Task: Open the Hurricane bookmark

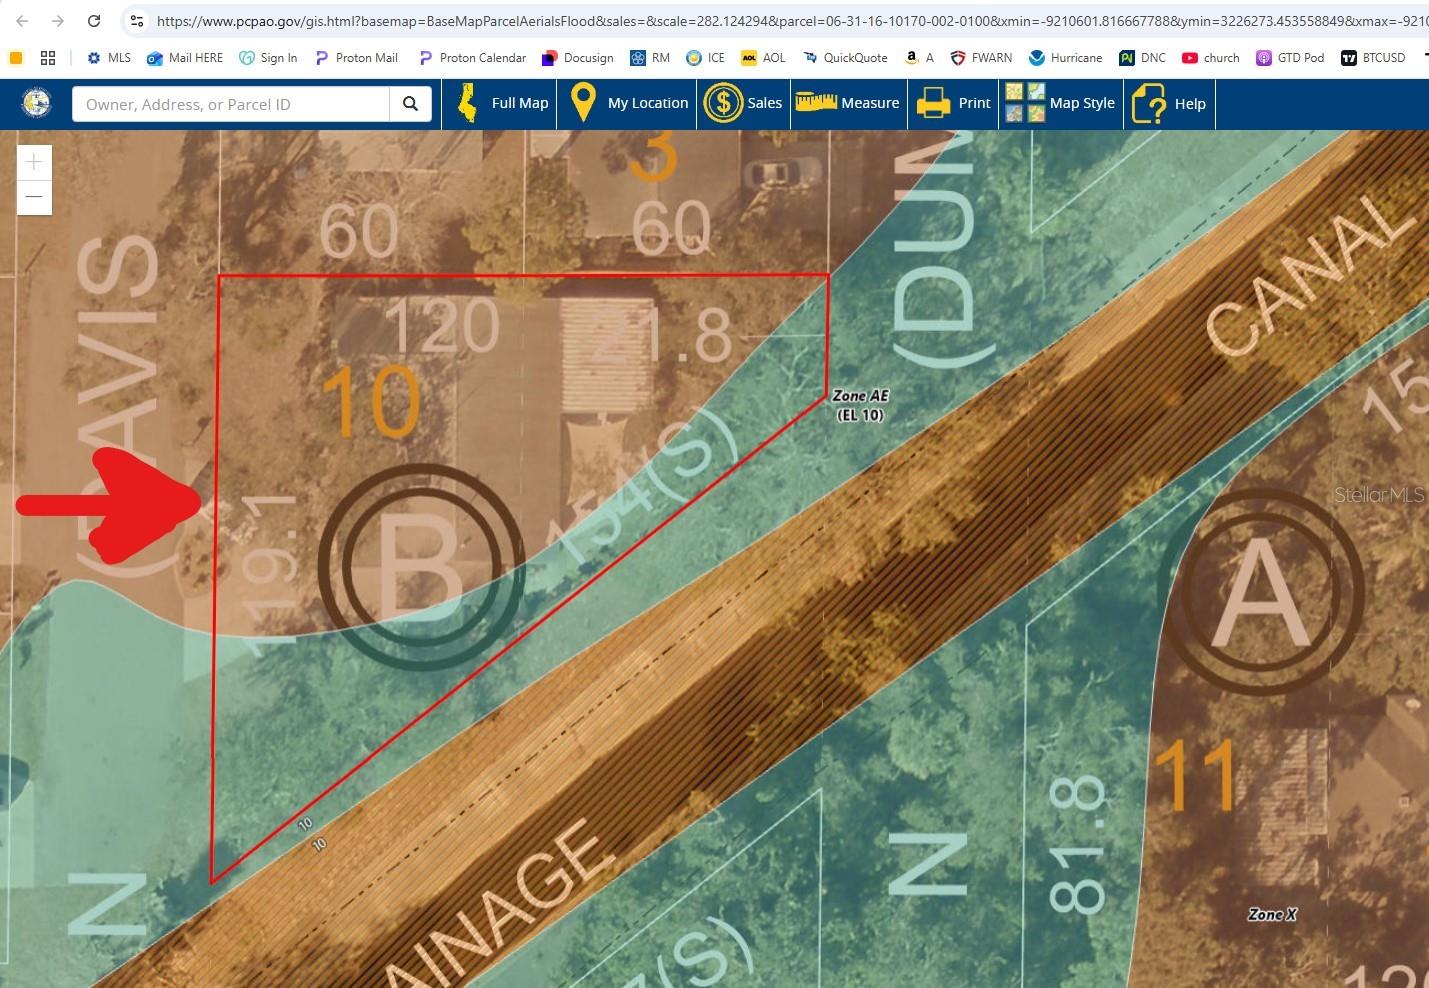Action: [1066, 57]
